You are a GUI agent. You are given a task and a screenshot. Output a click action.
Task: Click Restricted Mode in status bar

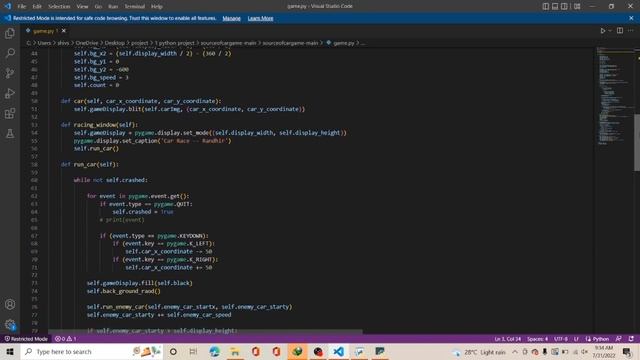click(26, 339)
